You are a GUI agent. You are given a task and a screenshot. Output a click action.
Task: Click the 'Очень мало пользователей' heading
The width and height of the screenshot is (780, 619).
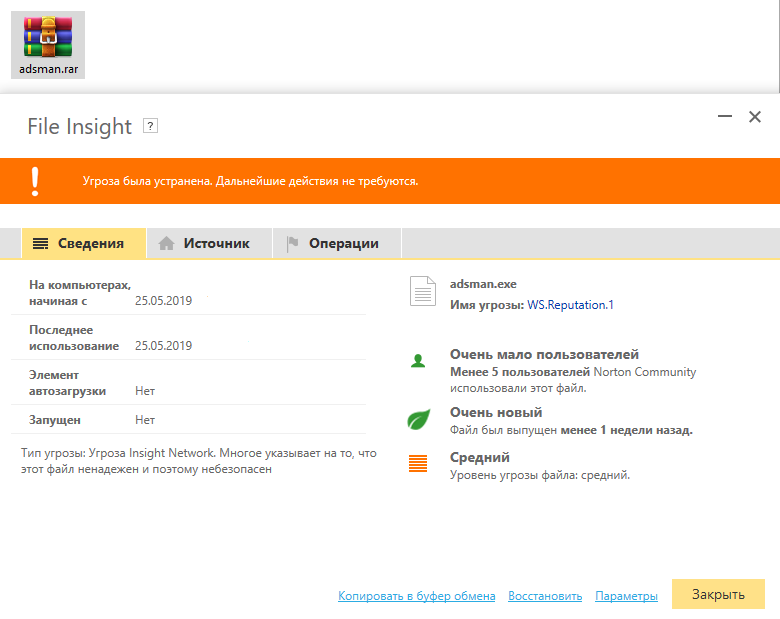click(x=544, y=354)
